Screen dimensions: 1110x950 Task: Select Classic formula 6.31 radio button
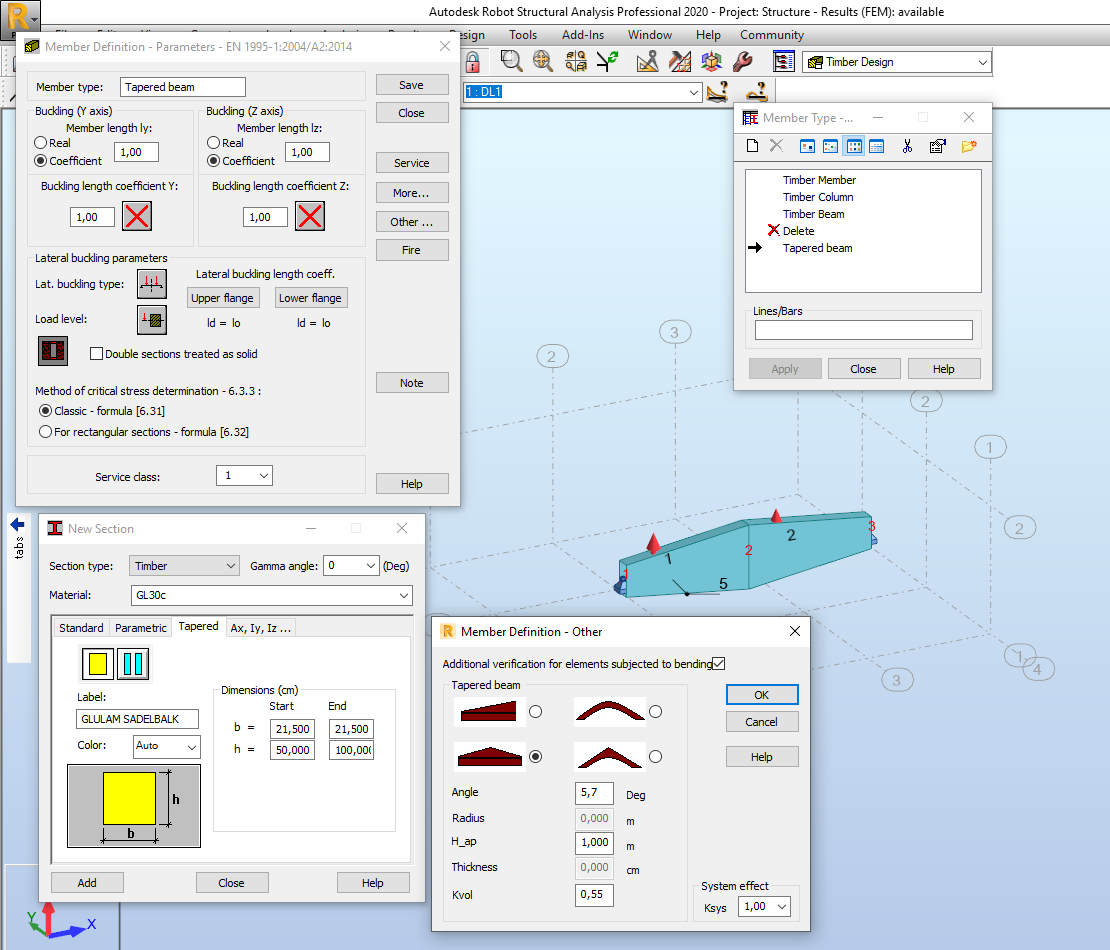click(46, 411)
